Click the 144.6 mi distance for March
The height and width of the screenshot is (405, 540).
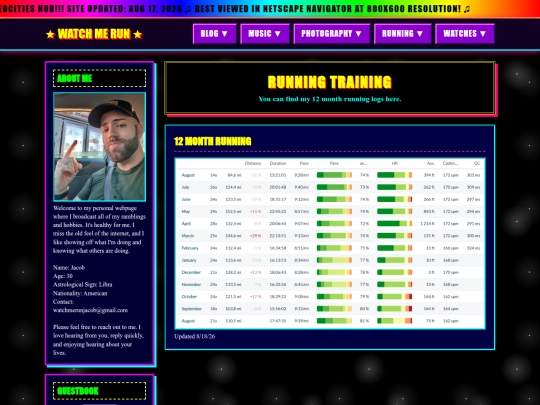point(233,236)
